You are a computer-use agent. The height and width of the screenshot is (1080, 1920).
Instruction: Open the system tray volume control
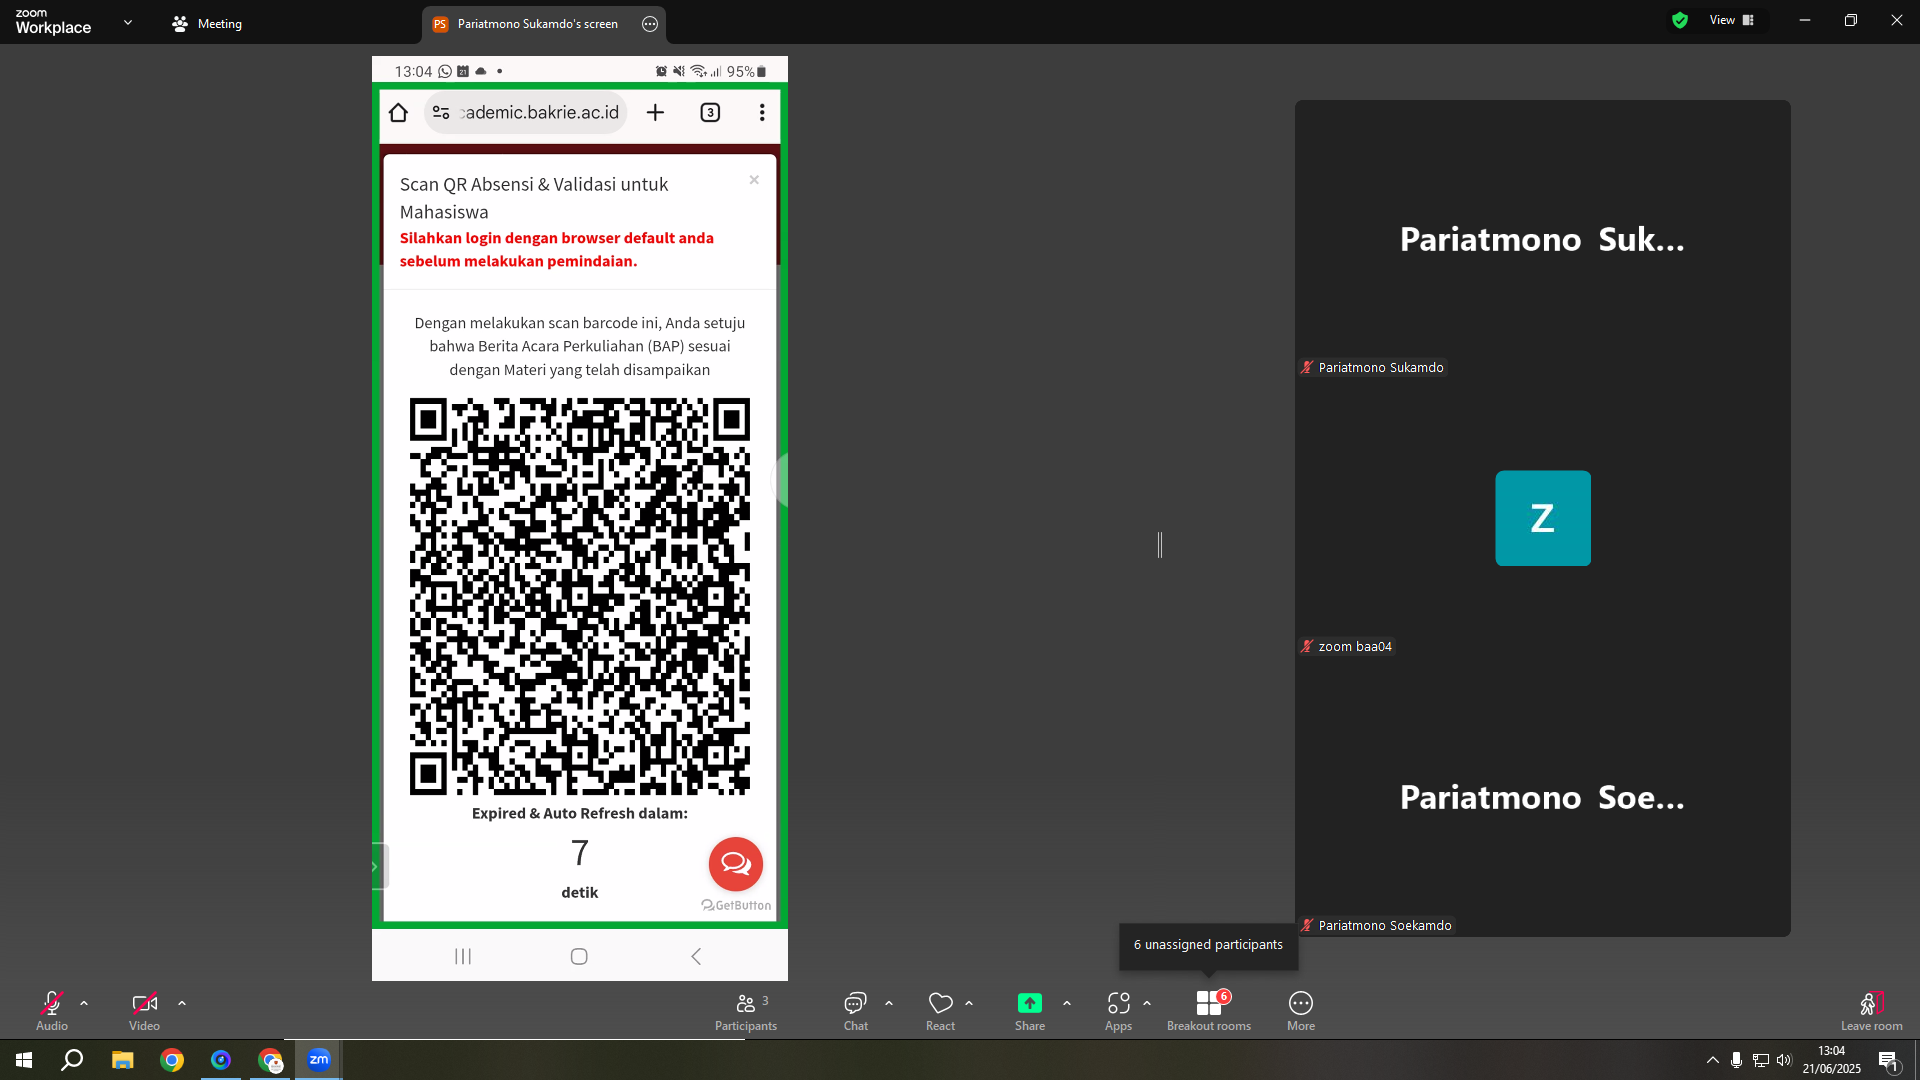coord(1785,1060)
